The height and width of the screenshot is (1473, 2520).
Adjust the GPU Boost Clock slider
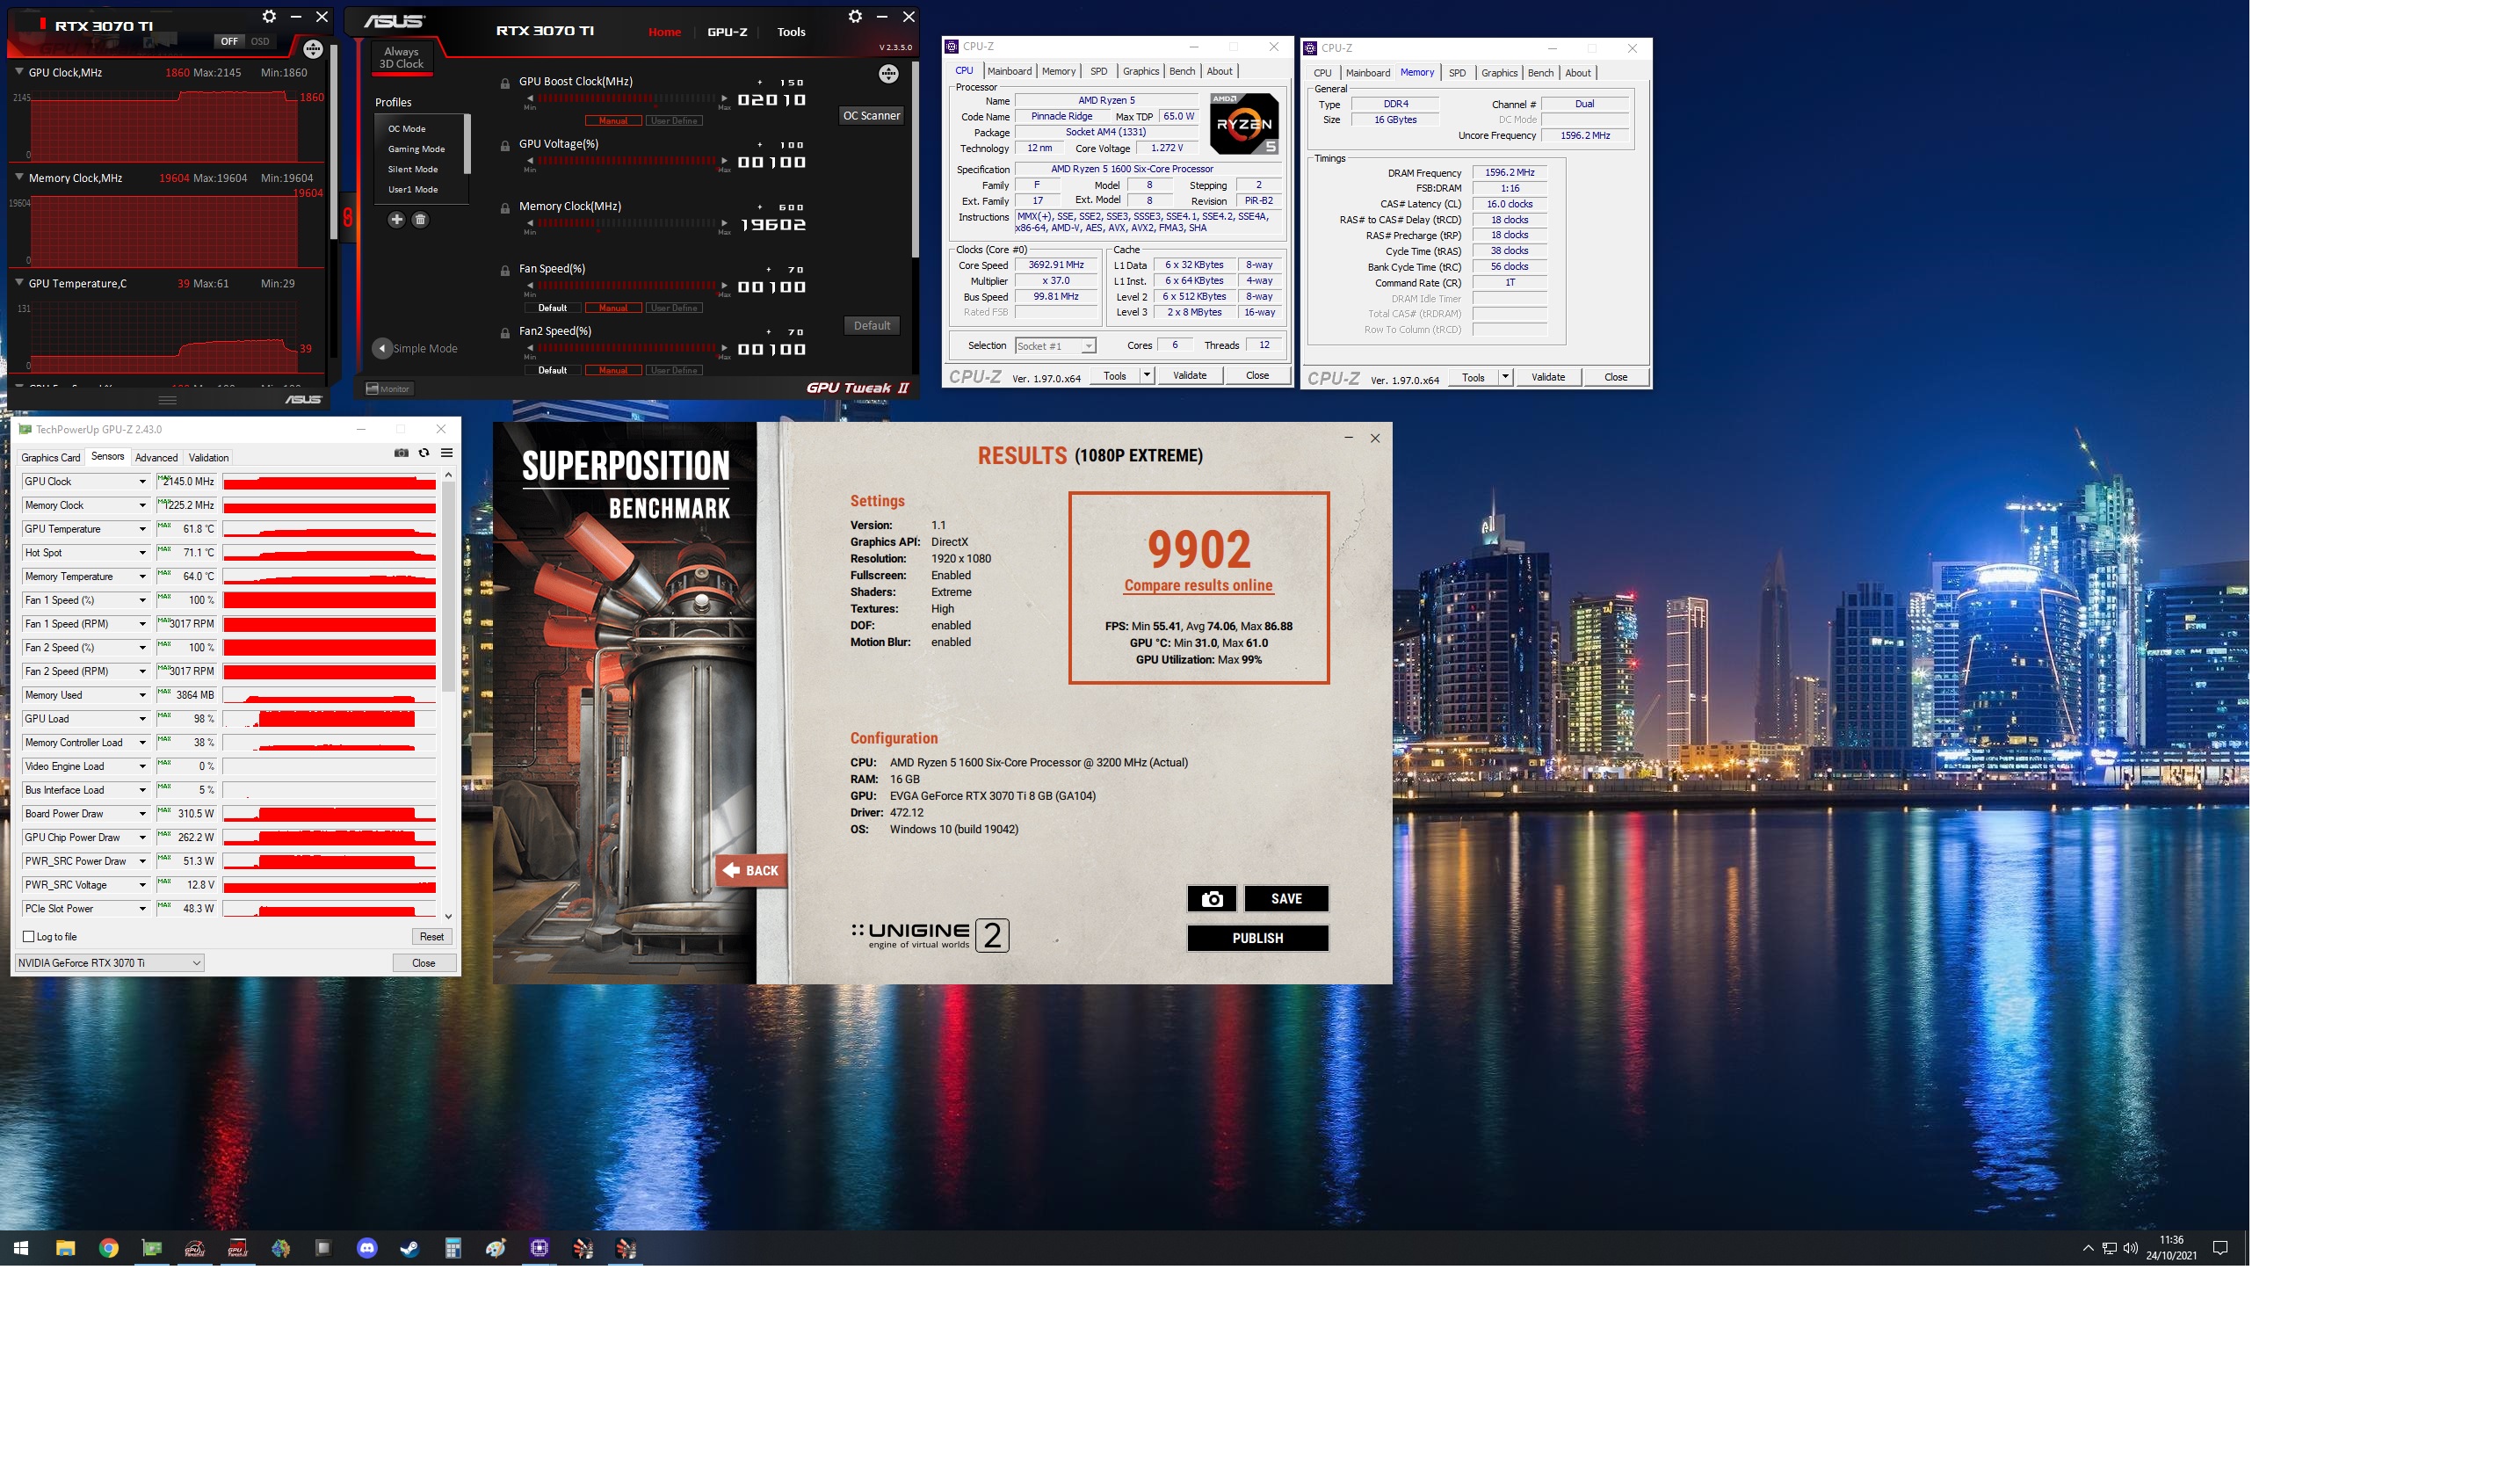(x=627, y=99)
